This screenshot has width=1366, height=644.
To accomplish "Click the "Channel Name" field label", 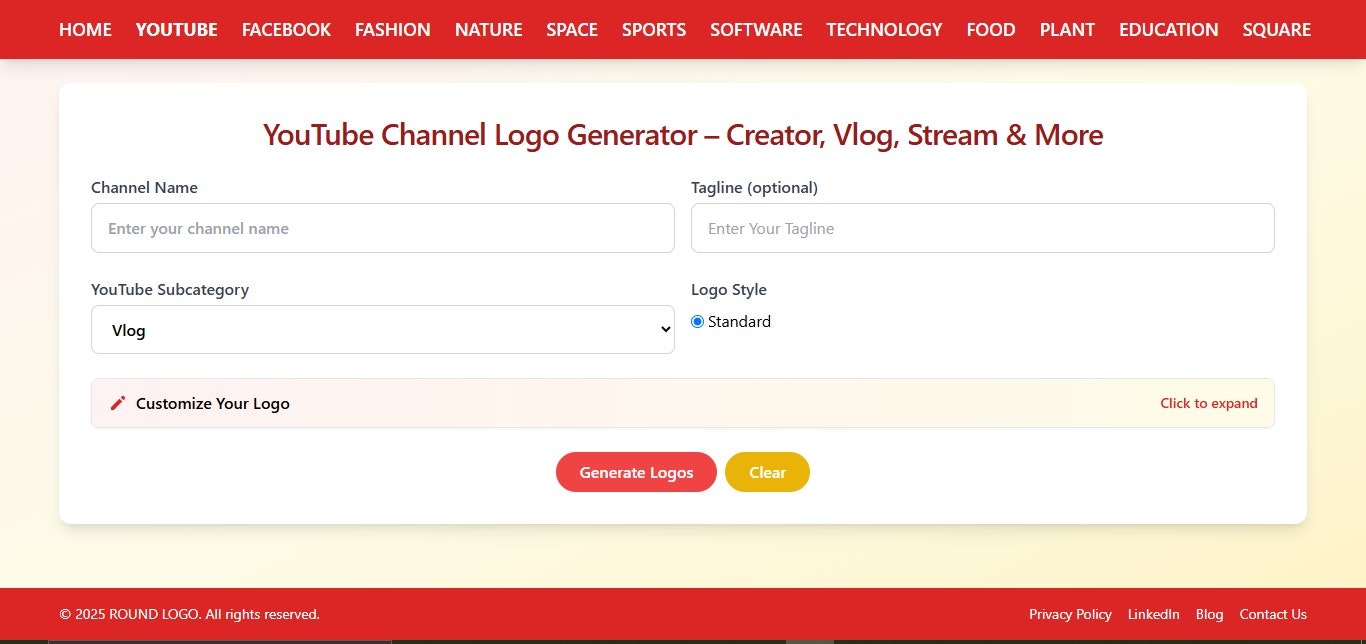I will pos(144,187).
